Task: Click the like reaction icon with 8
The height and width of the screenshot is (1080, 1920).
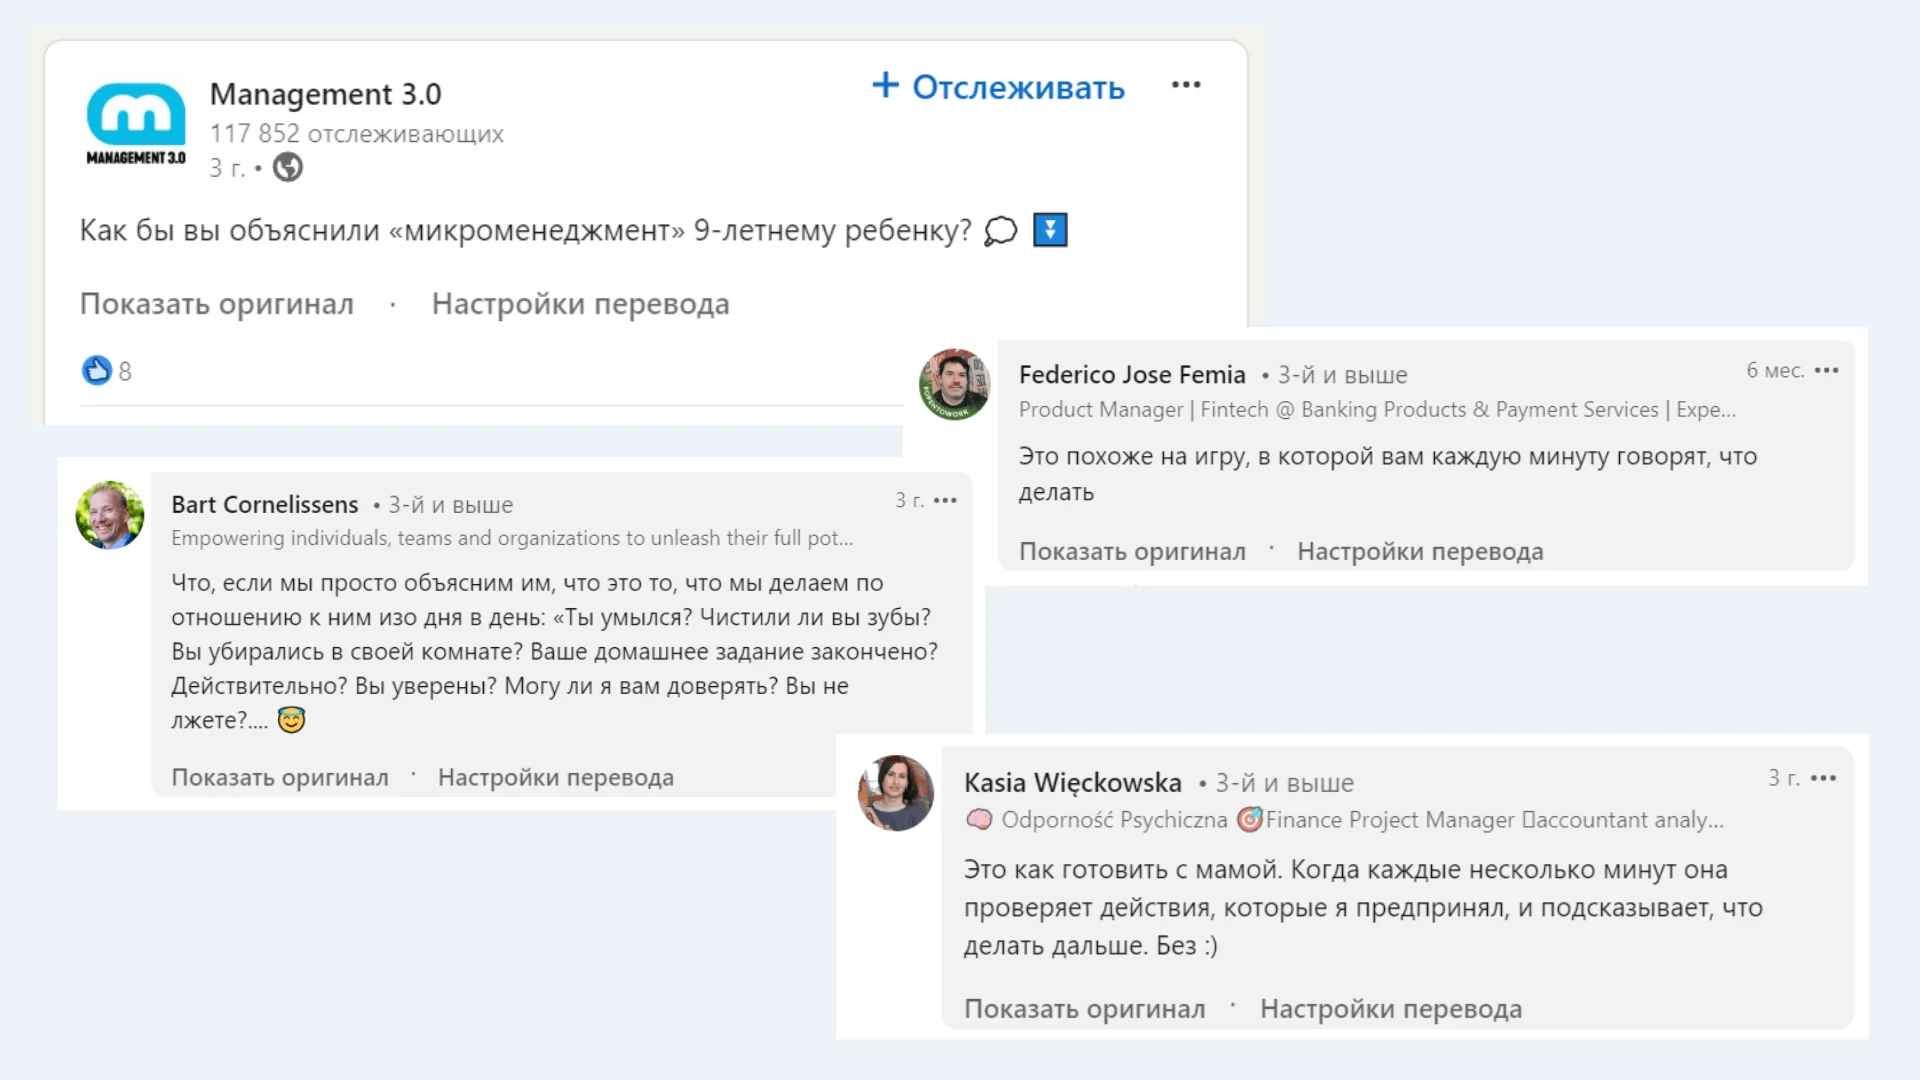Action: [97, 371]
